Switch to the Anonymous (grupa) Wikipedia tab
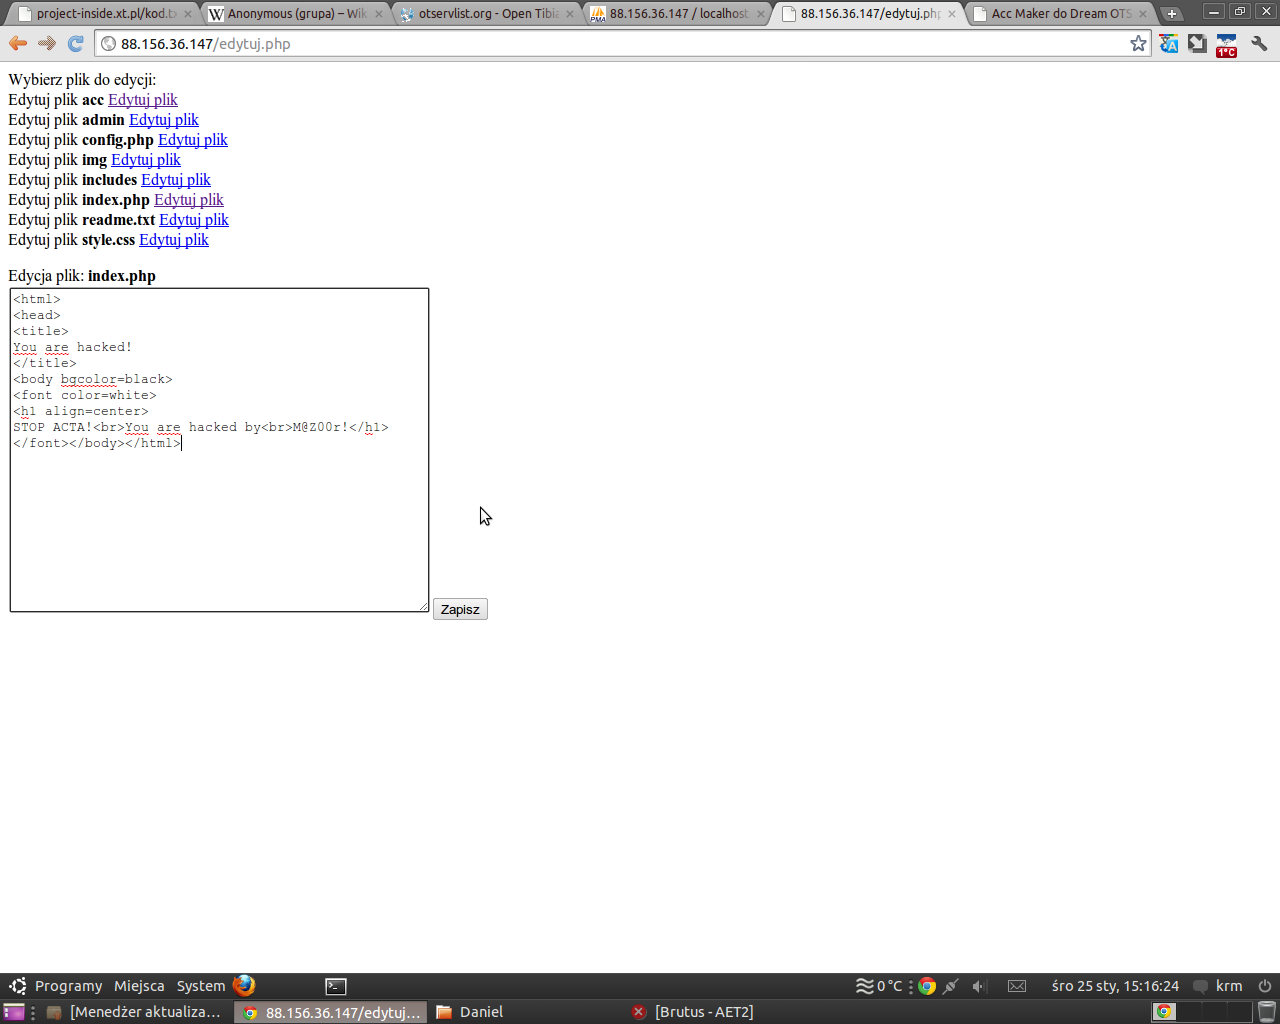 [x=295, y=14]
